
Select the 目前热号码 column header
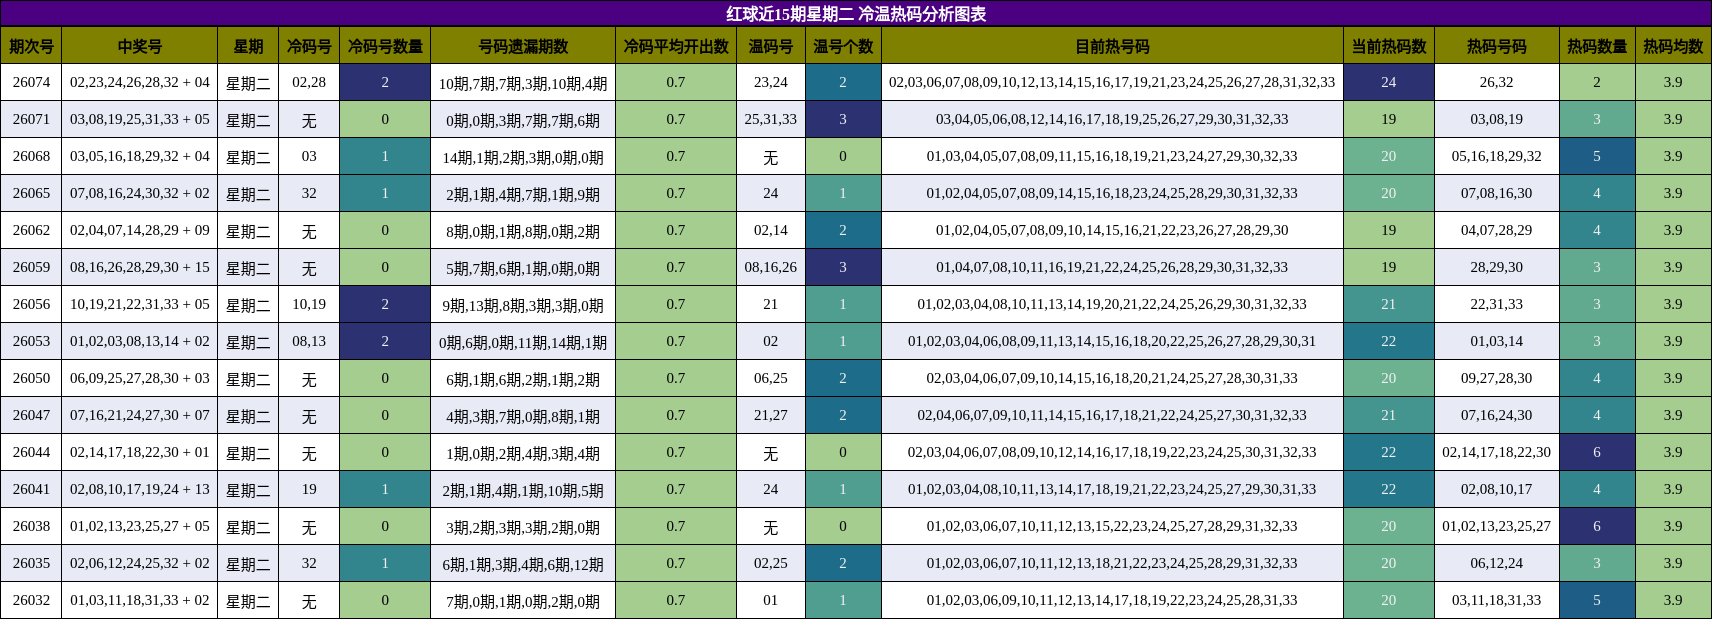(x=1112, y=46)
